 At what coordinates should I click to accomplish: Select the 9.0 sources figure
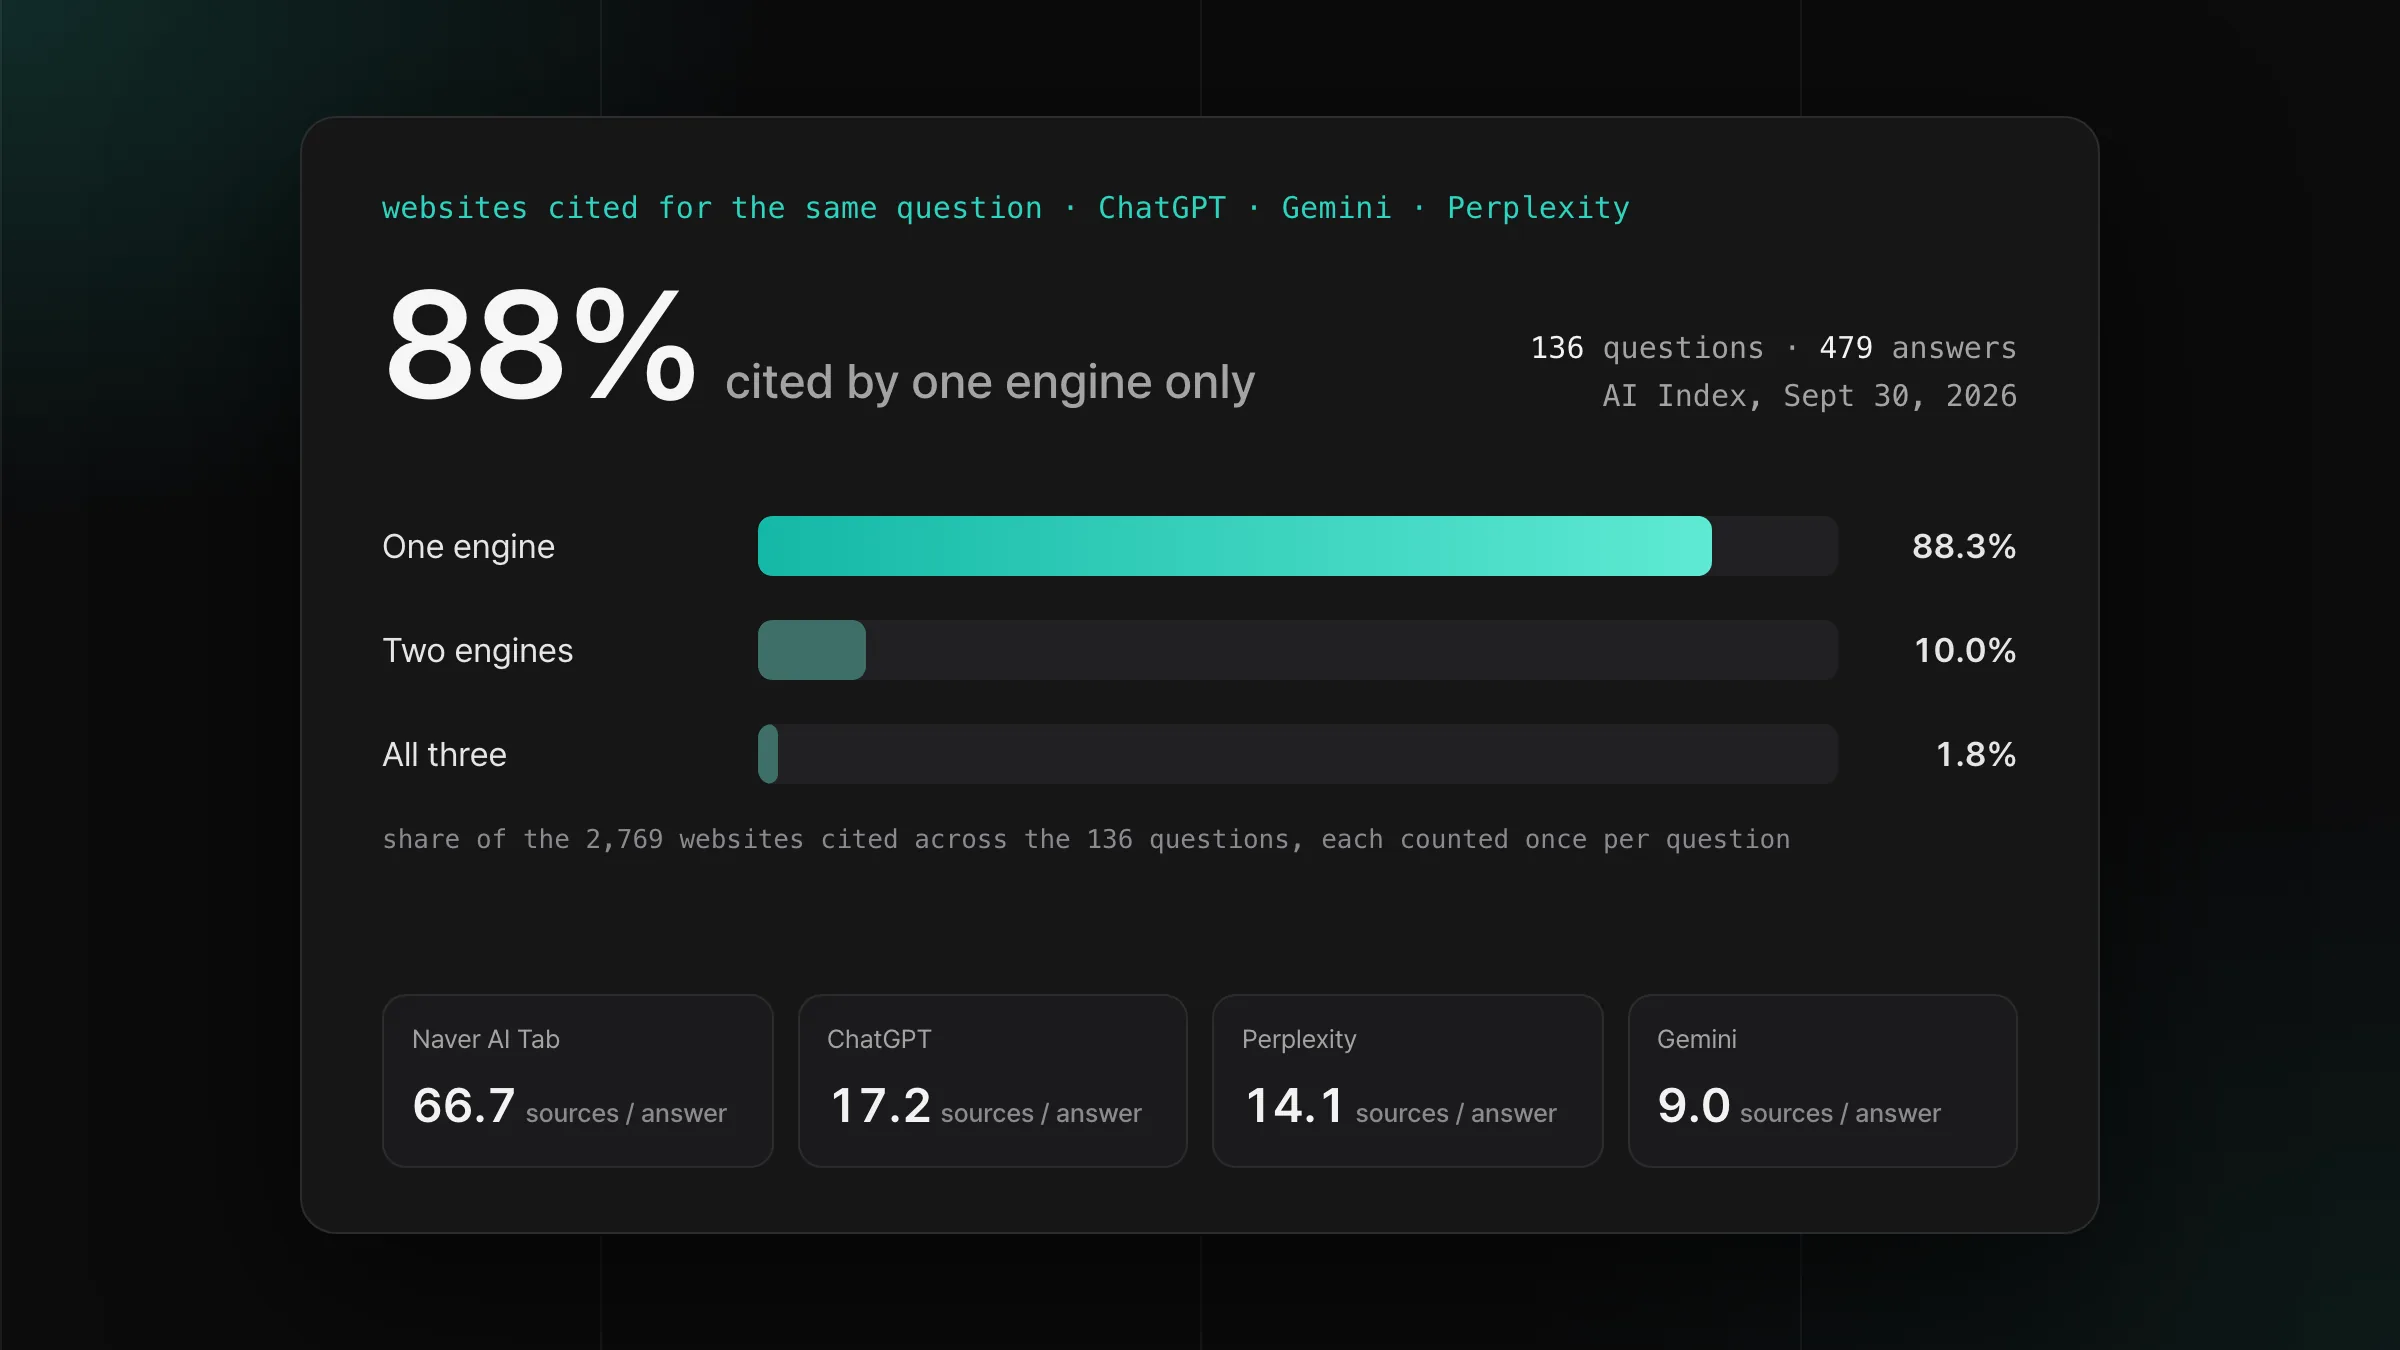(x=1693, y=1106)
